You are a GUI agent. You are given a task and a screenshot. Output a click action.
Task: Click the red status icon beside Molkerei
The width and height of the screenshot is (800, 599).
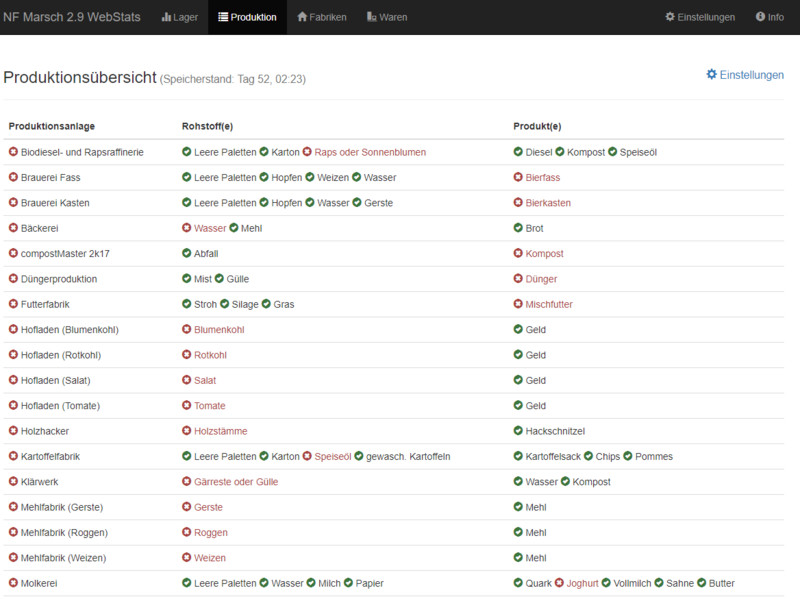pos(13,583)
